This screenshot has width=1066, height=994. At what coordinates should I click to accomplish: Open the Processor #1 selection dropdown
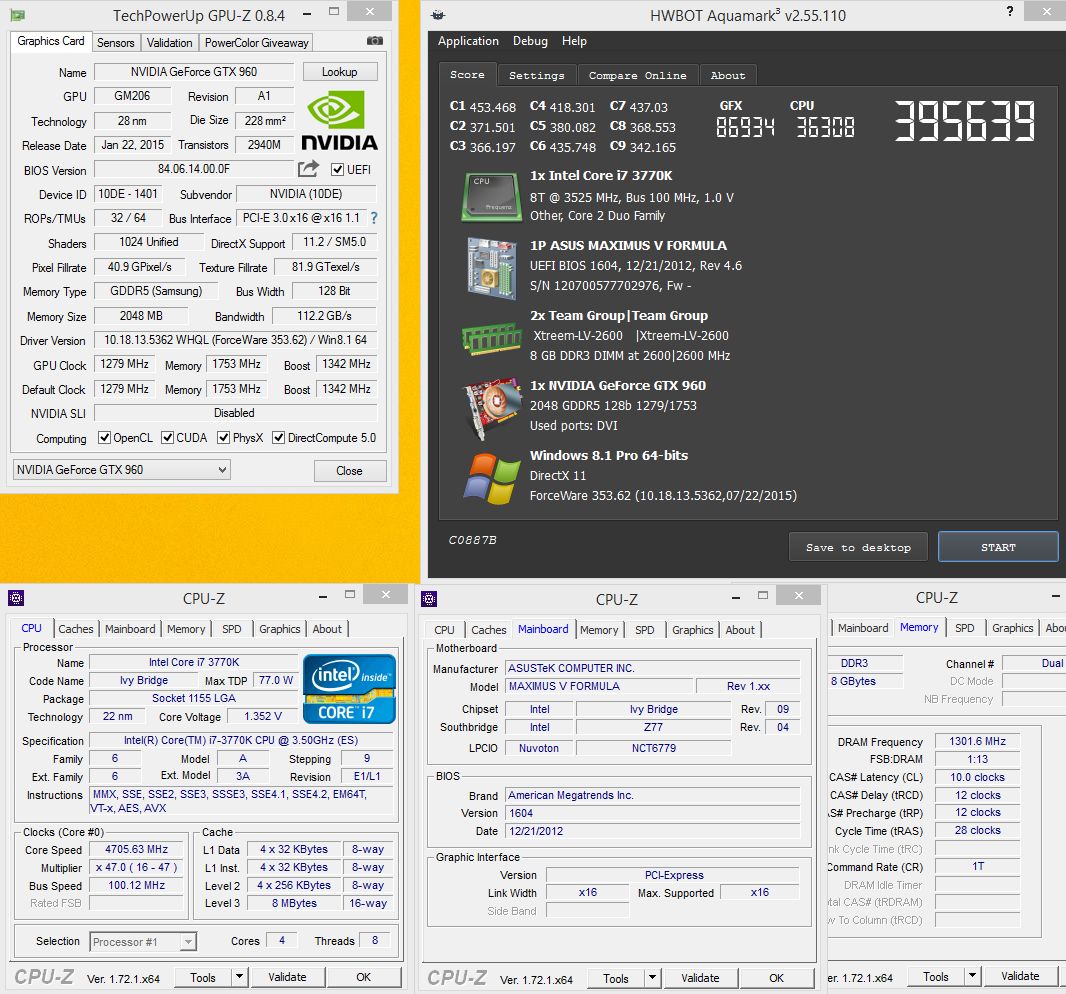pos(143,942)
